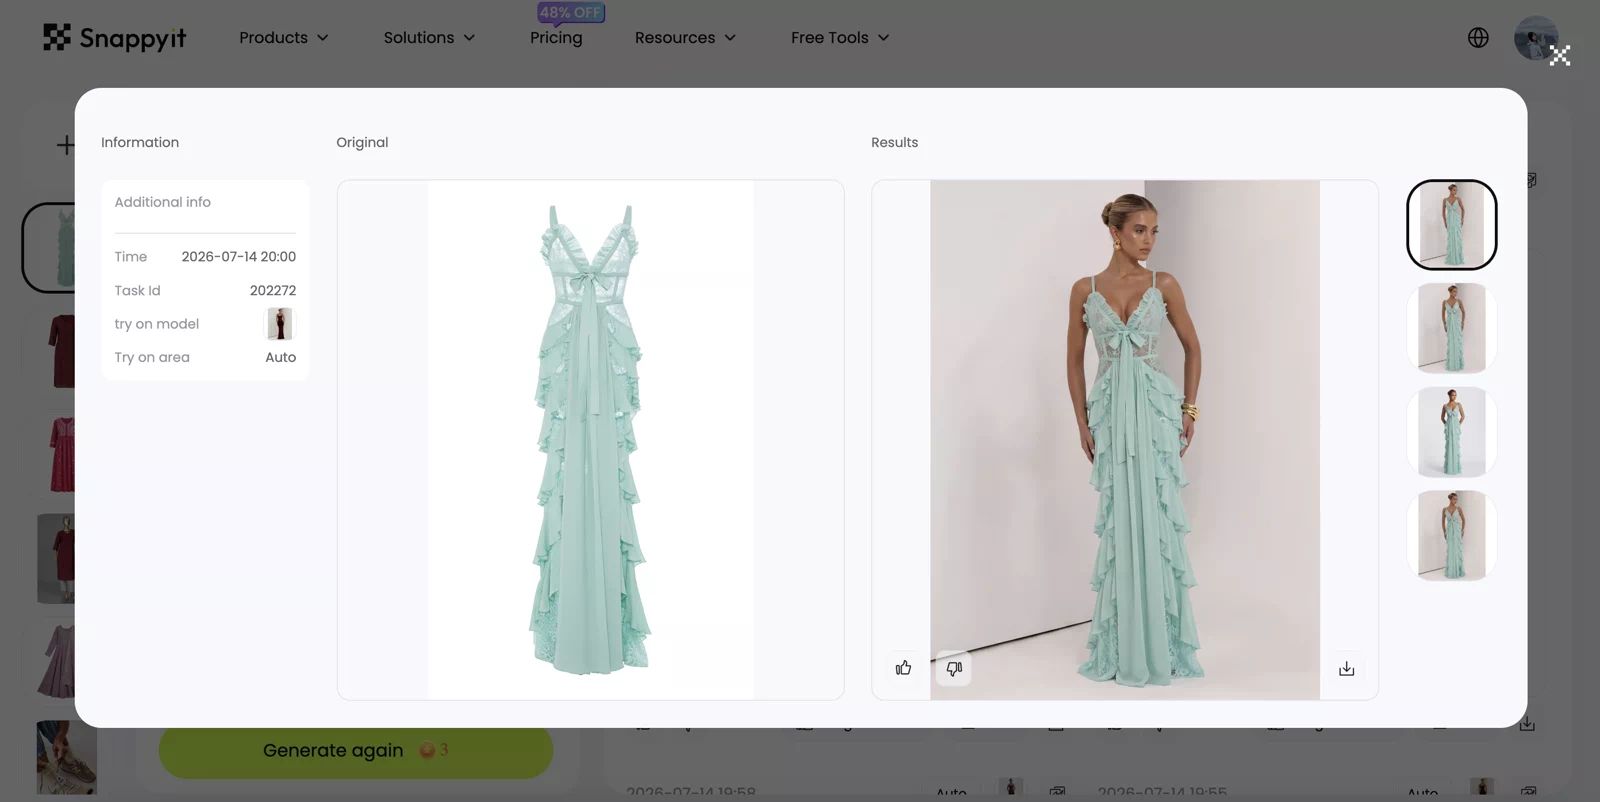The width and height of the screenshot is (1600, 802).
Task: Select the sneakers thumbnail in sidebar
Action: [x=67, y=757]
